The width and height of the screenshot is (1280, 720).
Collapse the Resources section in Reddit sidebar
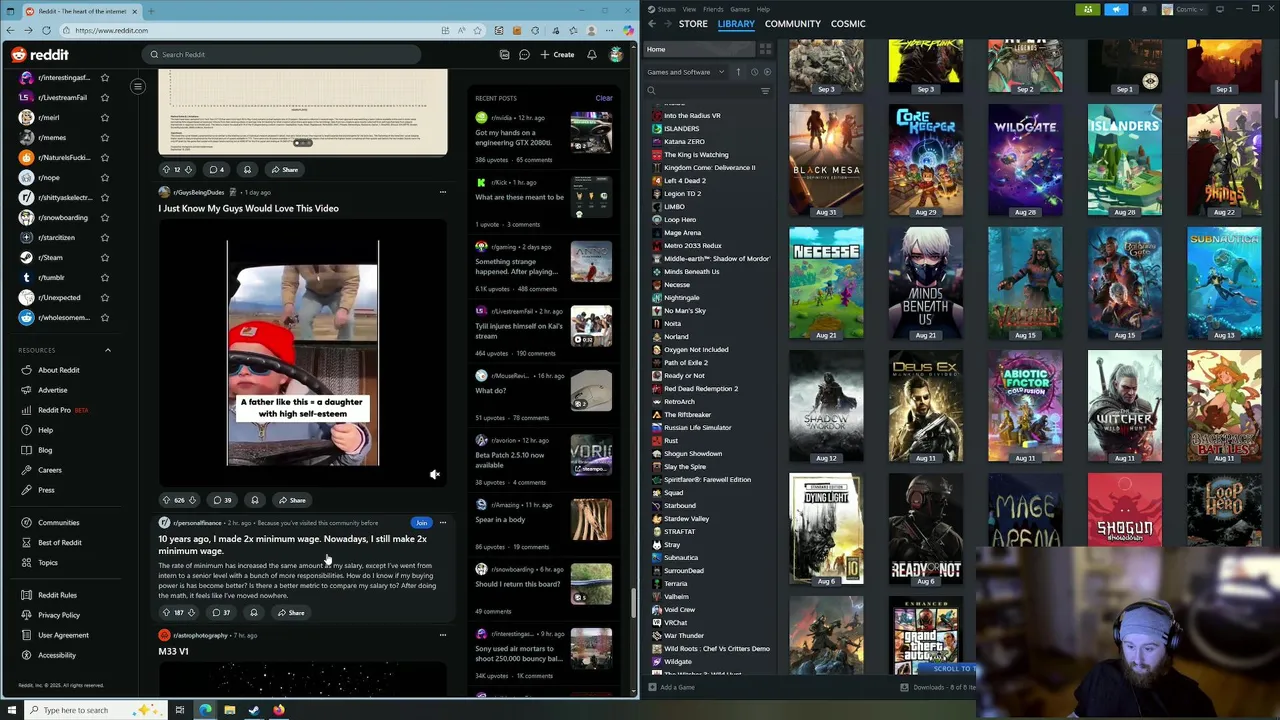108,350
